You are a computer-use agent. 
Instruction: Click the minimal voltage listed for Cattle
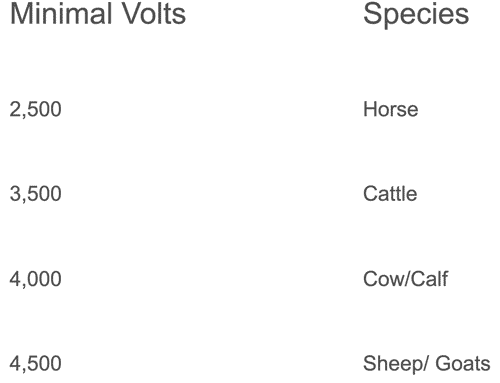[x=35, y=194]
